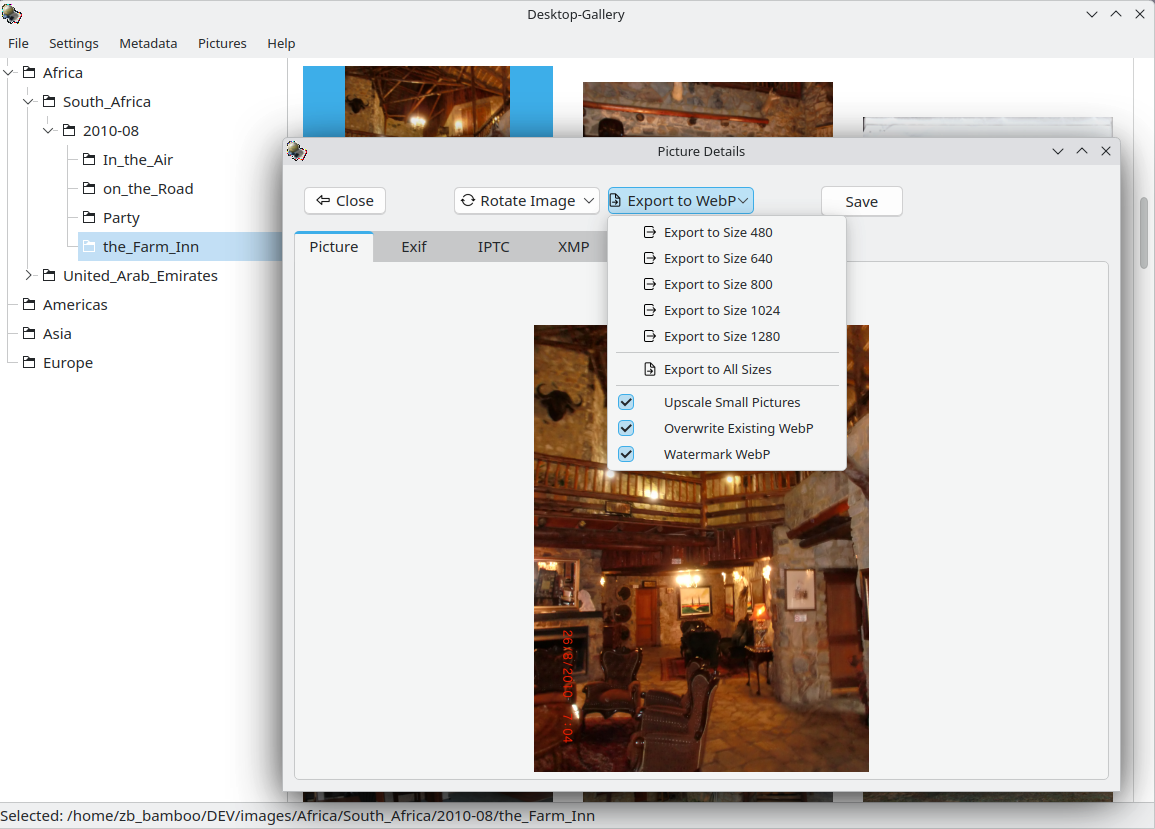Collapse the 2010-08 tree node
Viewport: 1155px width, 829px height.
[x=49, y=131]
